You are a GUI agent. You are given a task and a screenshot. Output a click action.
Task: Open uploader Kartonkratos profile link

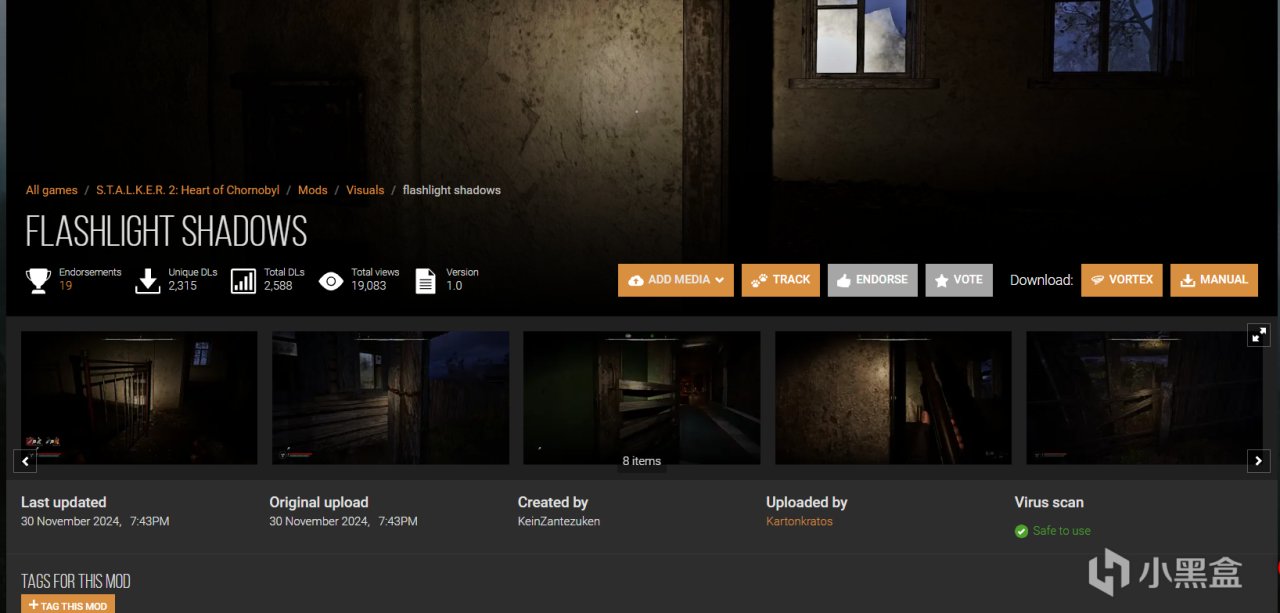799,522
